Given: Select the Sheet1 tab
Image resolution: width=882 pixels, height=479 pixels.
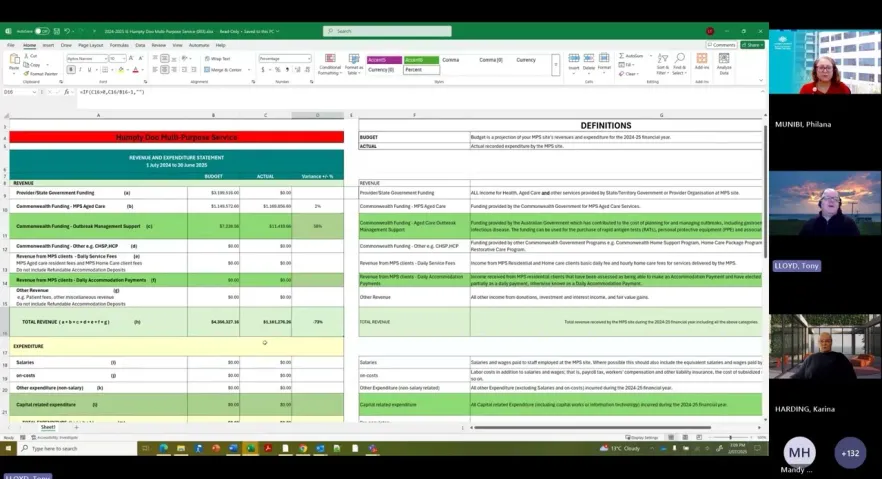Looking at the screenshot, I should (x=48, y=427).
